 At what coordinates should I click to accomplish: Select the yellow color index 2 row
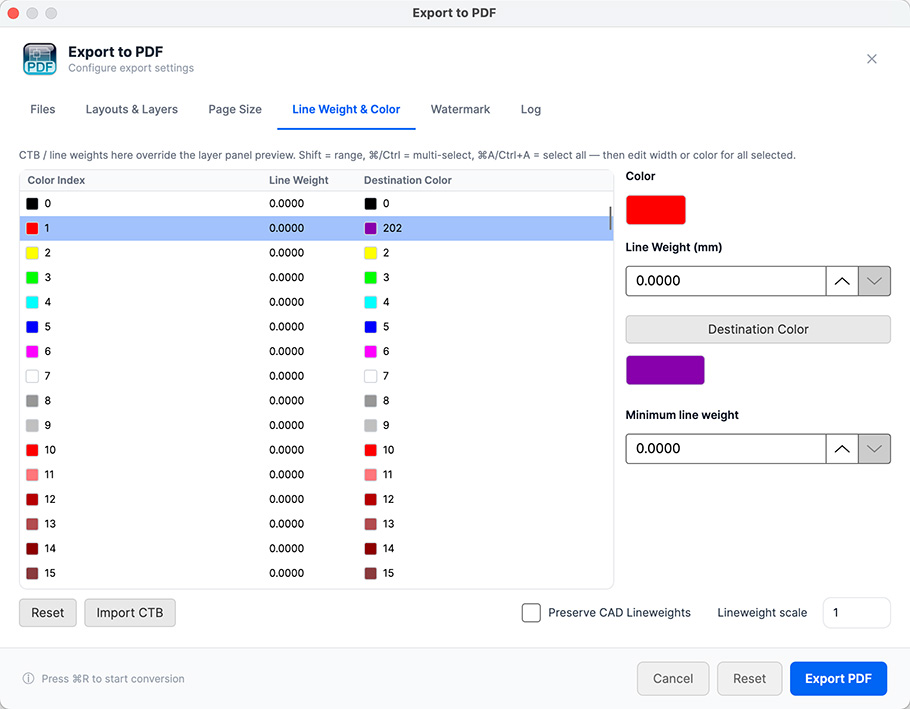click(316, 253)
